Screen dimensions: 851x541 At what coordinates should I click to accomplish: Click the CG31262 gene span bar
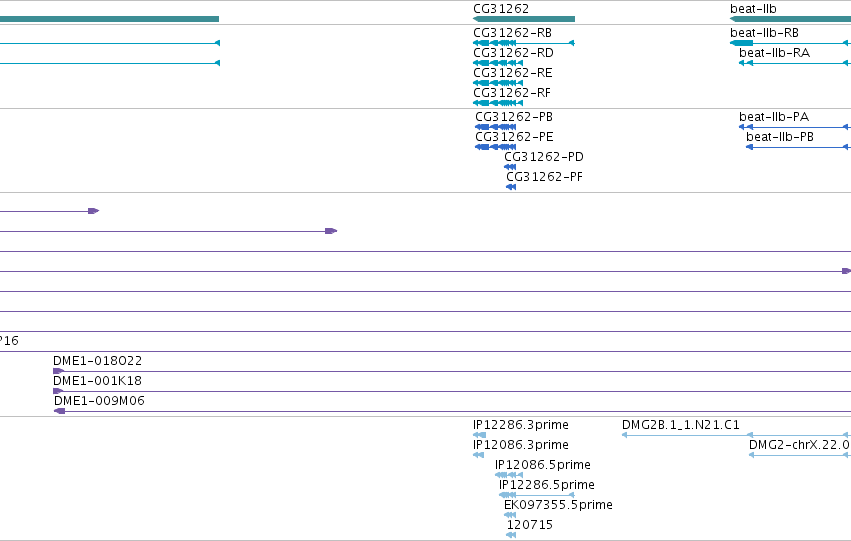(524, 19)
